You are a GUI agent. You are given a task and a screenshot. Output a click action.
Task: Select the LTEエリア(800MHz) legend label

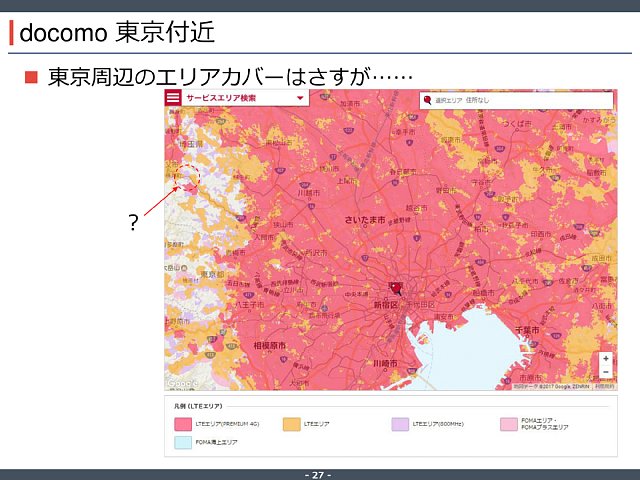pos(438,424)
